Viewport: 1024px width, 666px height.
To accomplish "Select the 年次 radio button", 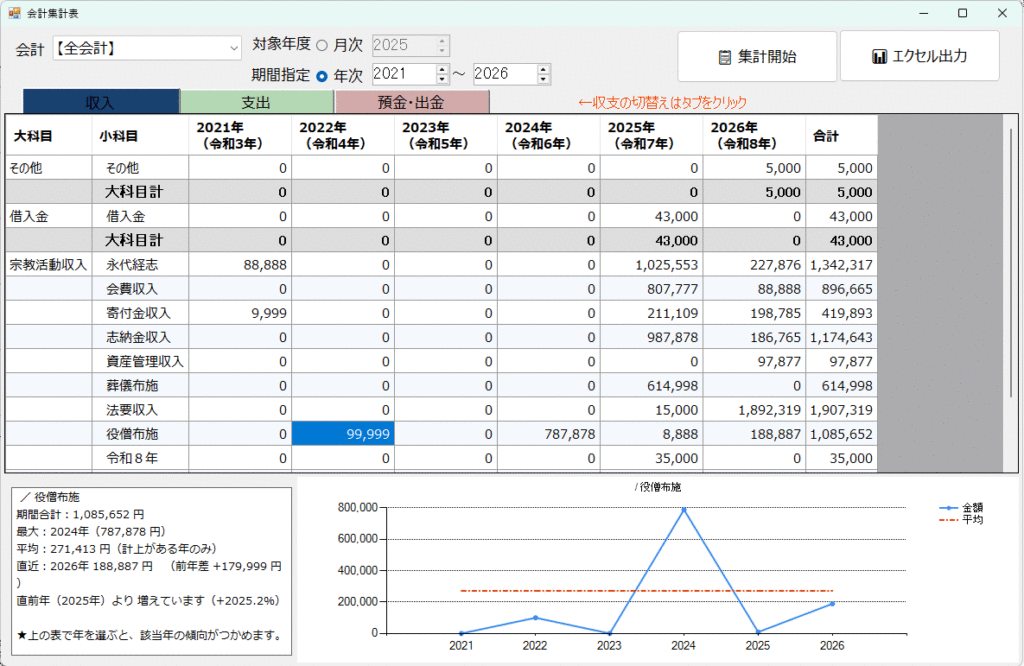I will pyautogui.click(x=322, y=75).
